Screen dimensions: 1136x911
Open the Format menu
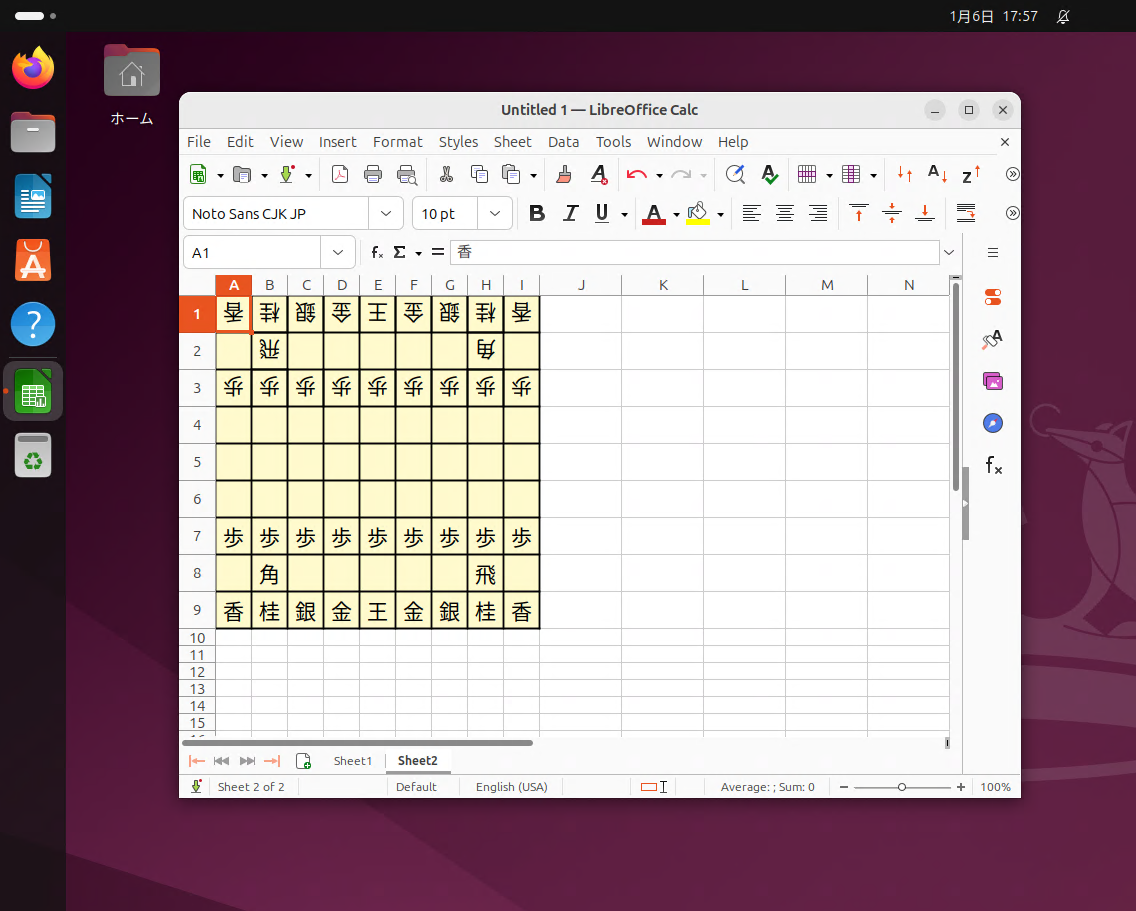click(x=397, y=142)
